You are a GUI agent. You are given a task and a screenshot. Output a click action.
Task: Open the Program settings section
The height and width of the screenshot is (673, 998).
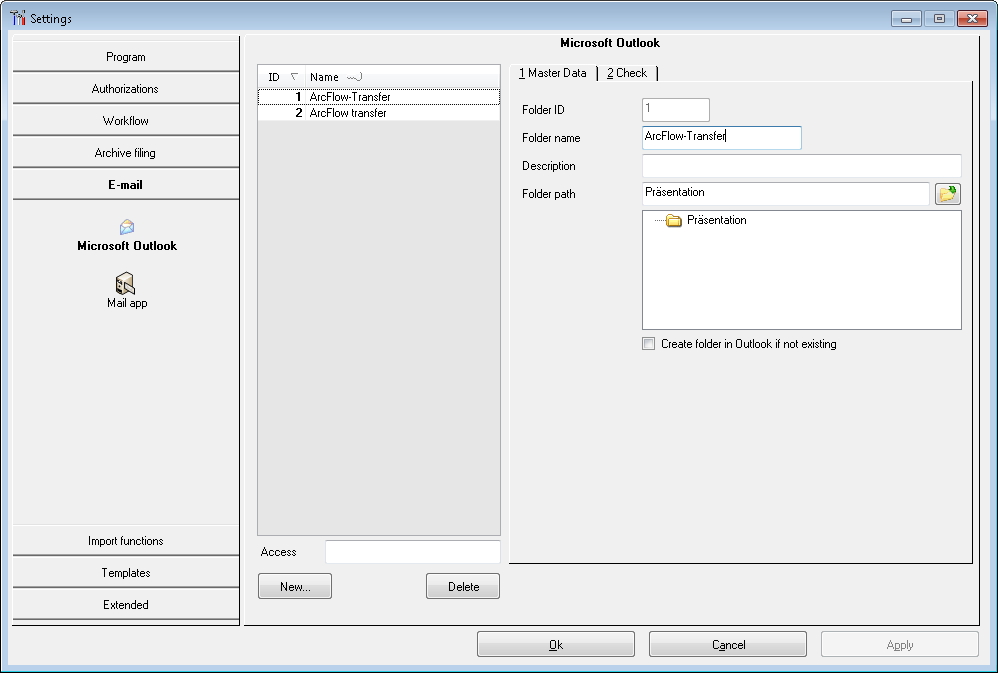tap(125, 57)
